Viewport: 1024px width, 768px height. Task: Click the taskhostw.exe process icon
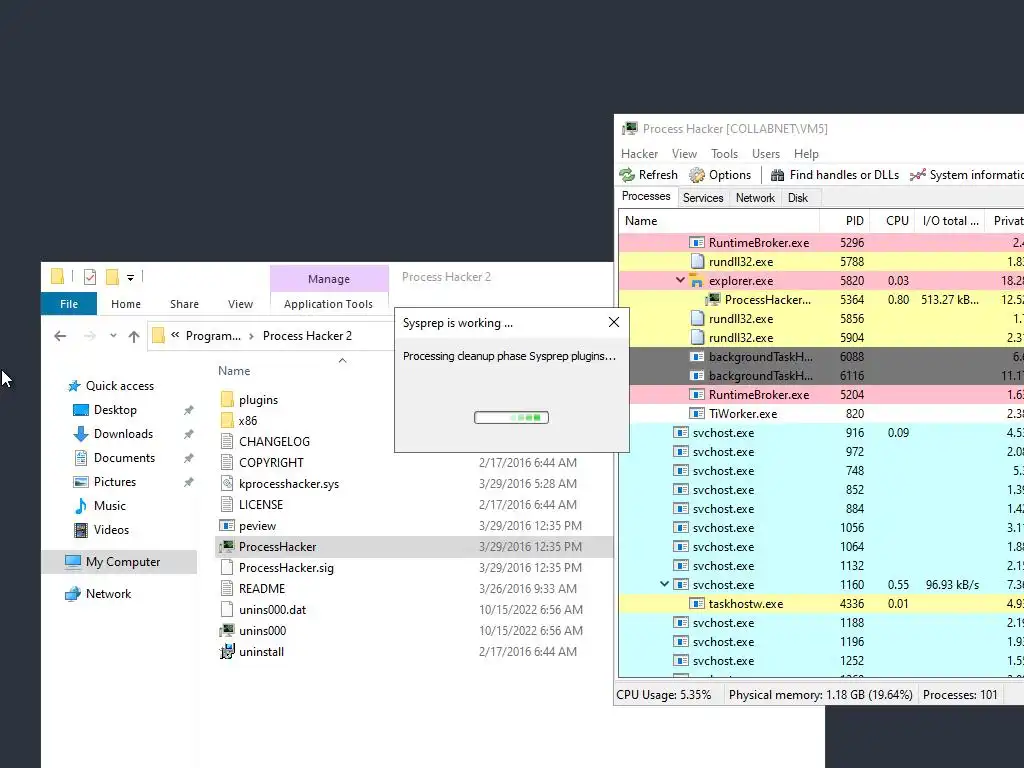point(697,603)
